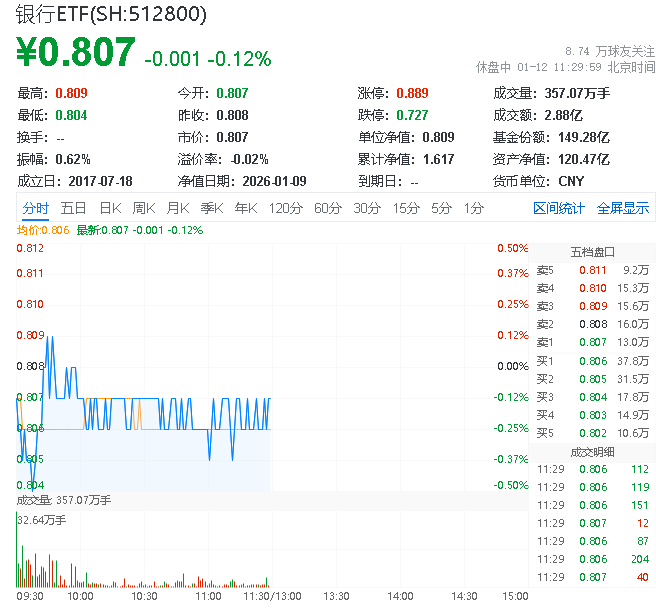
Task: Switch to 60分 interval chart
Action: 328,208
